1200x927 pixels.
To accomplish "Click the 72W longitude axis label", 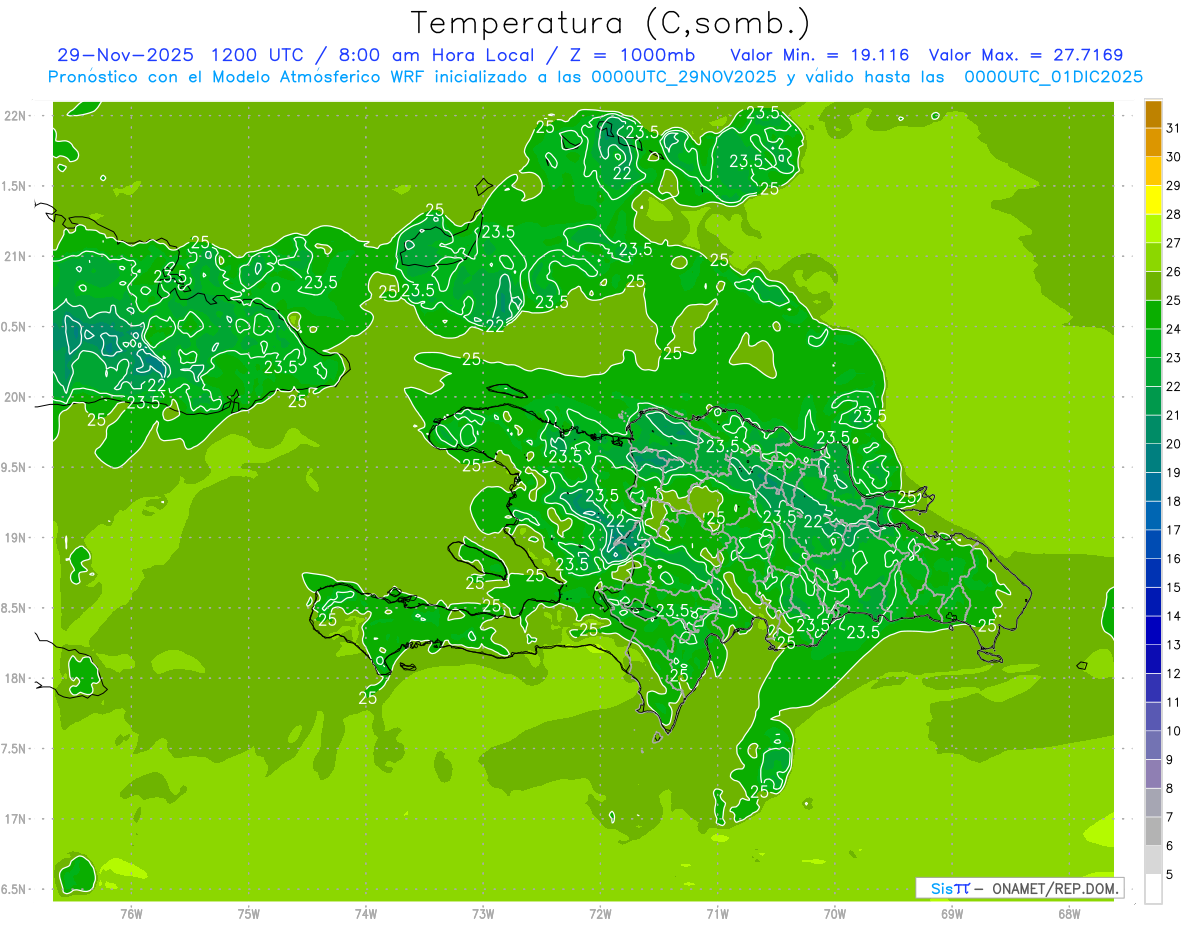I will (600, 913).
